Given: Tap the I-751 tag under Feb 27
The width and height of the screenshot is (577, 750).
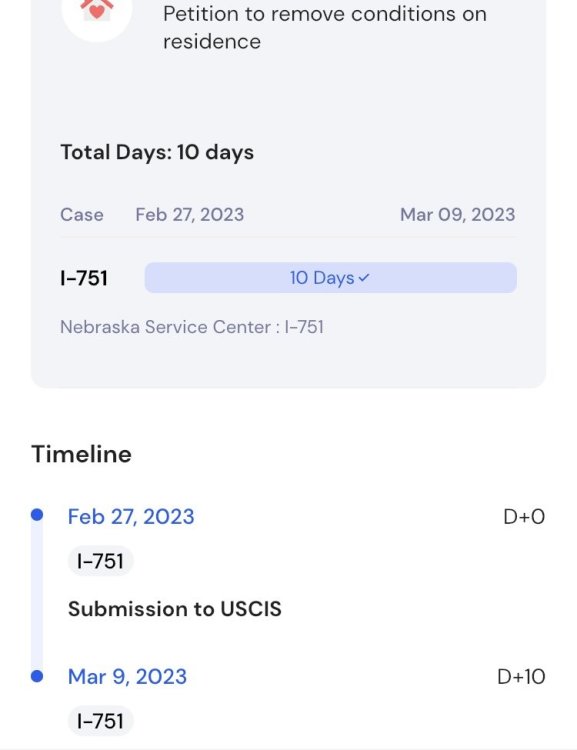Looking at the screenshot, I should pyautogui.click(x=100, y=561).
